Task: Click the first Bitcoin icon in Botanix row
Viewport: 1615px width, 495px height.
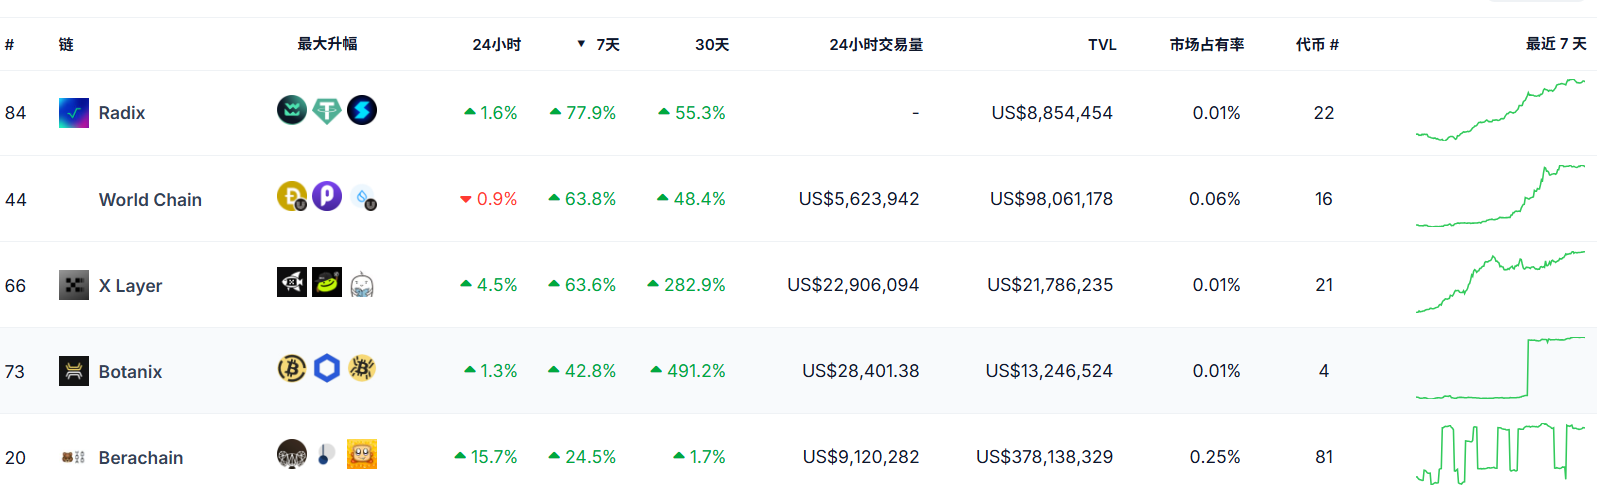Action: tap(291, 368)
